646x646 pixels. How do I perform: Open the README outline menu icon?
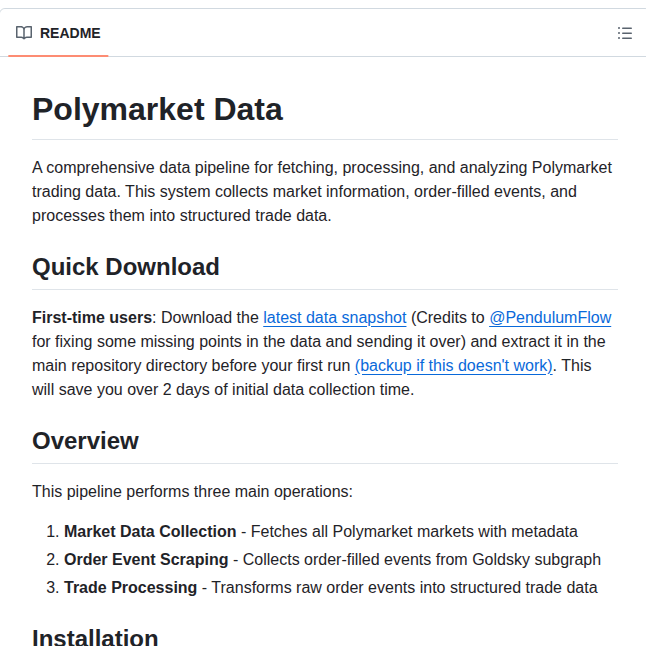[x=625, y=33]
